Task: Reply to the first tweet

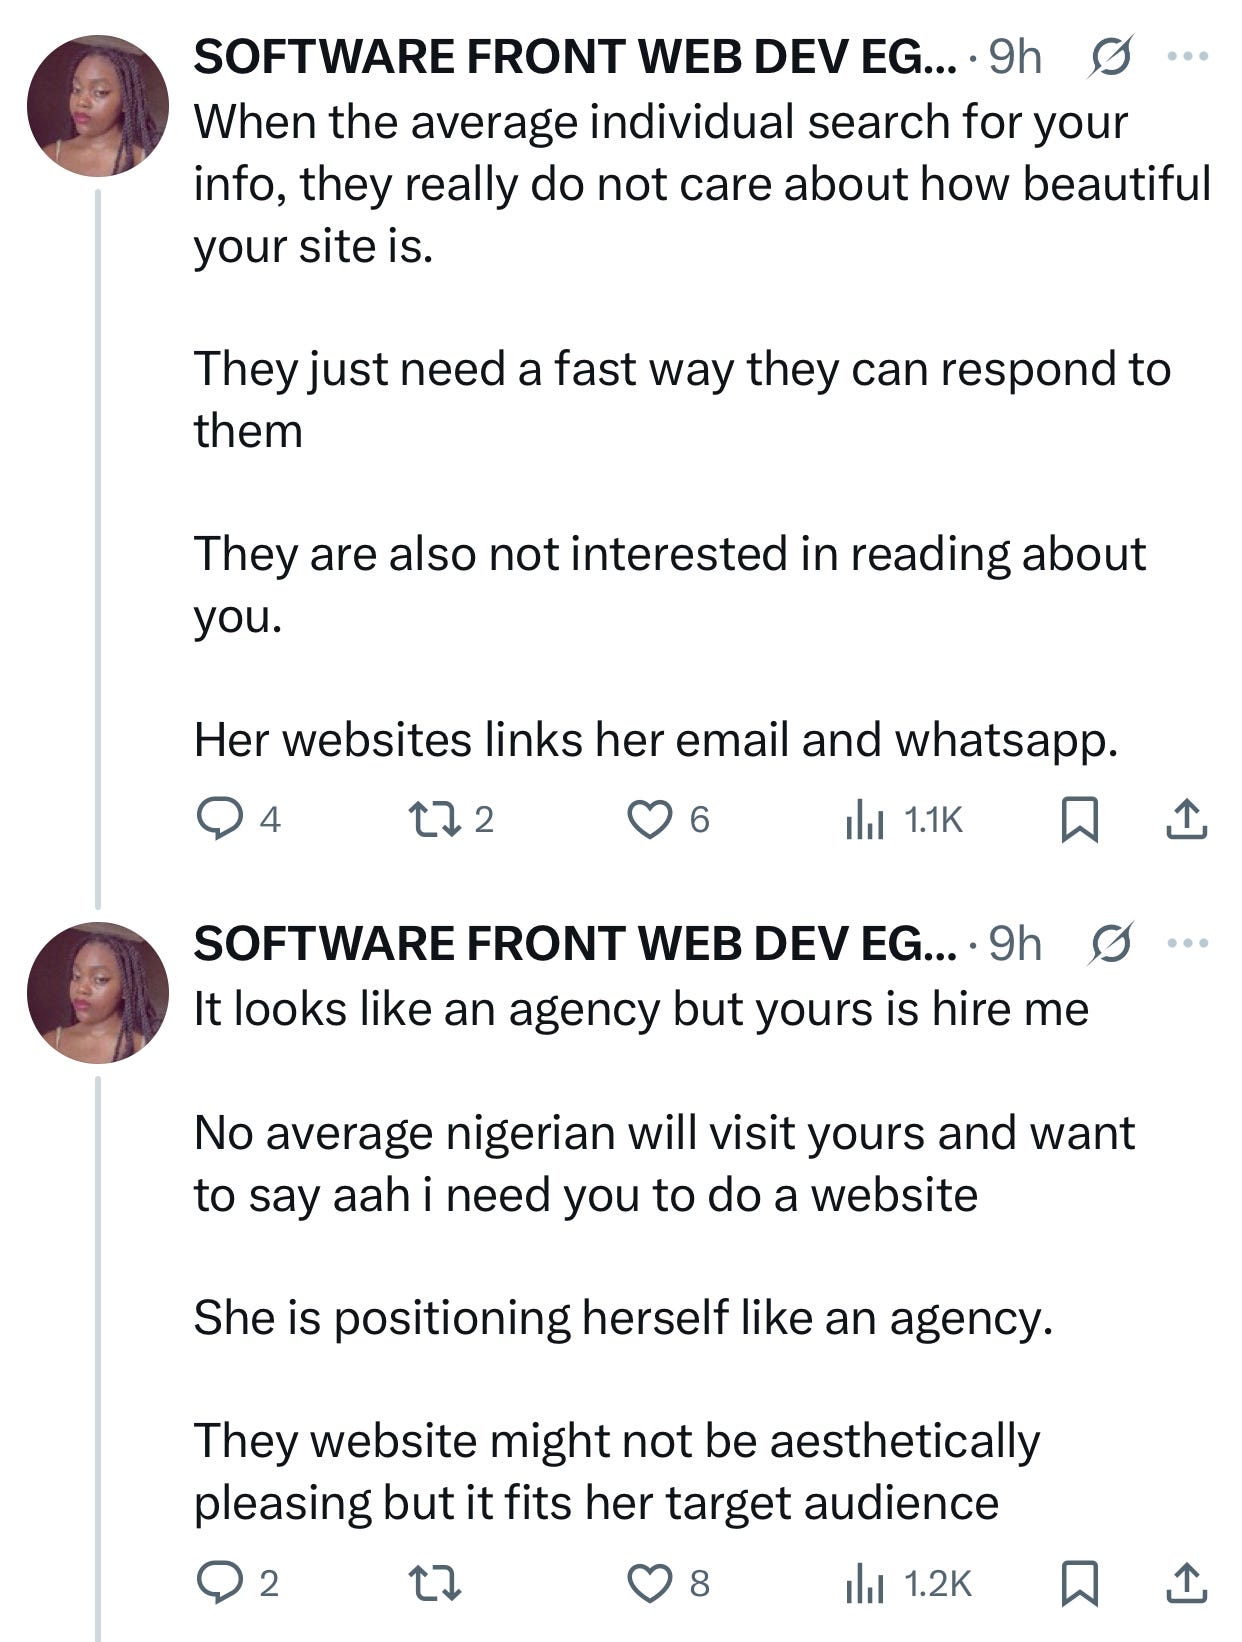Action: click(214, 820)
